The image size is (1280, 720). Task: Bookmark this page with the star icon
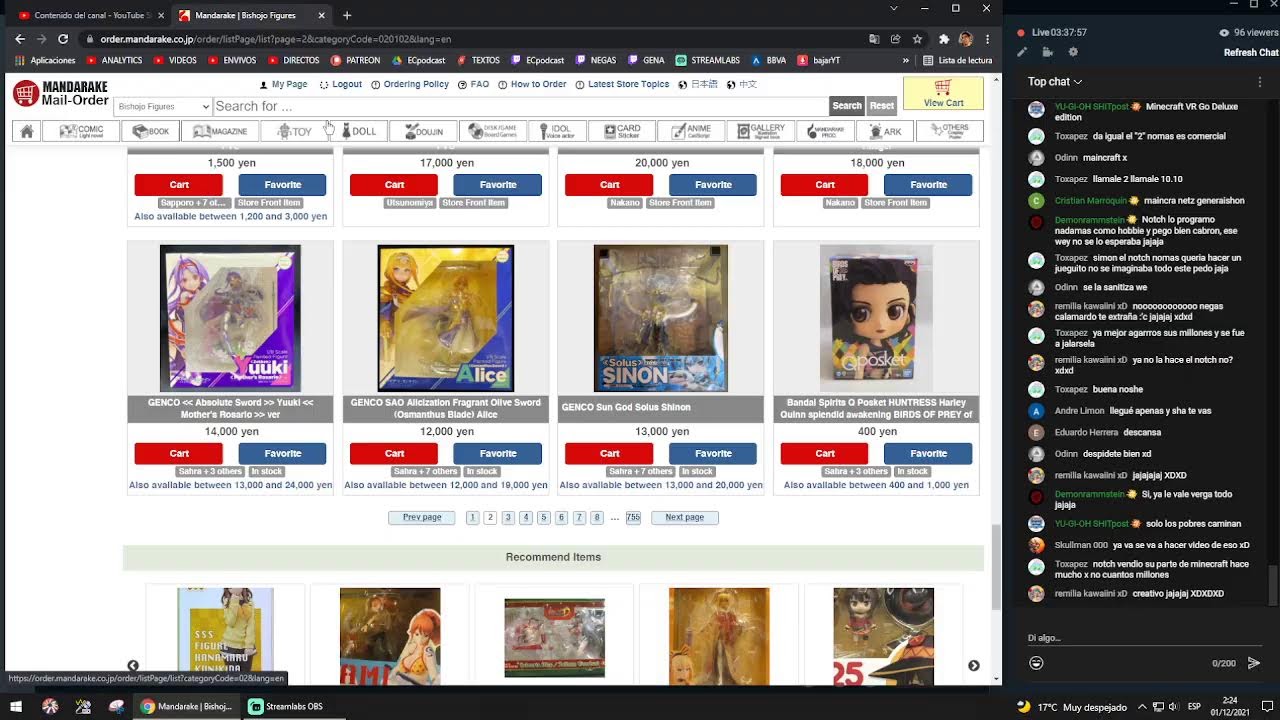click(x=917, y=39)
